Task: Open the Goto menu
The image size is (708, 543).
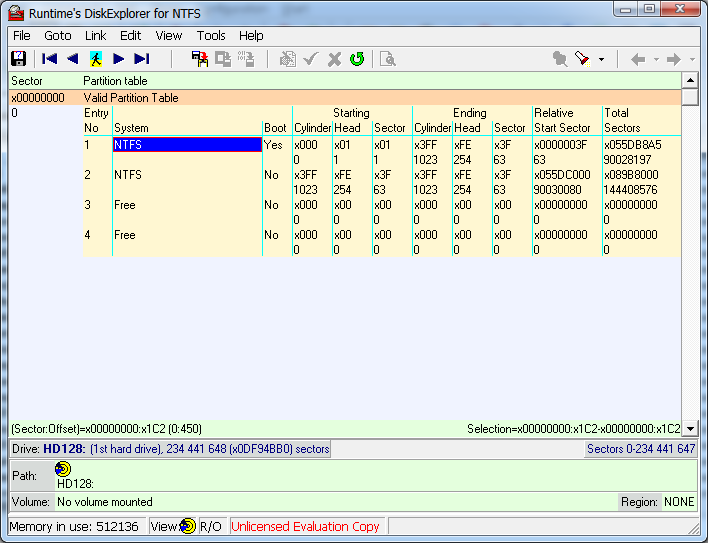Action: pyautogui.click(x=57, y=36)
